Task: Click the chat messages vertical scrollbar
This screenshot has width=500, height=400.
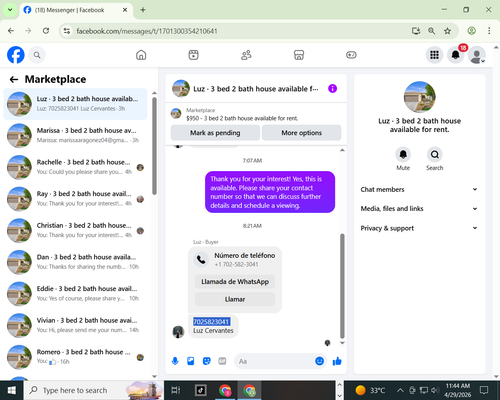Action: point(342,286)
